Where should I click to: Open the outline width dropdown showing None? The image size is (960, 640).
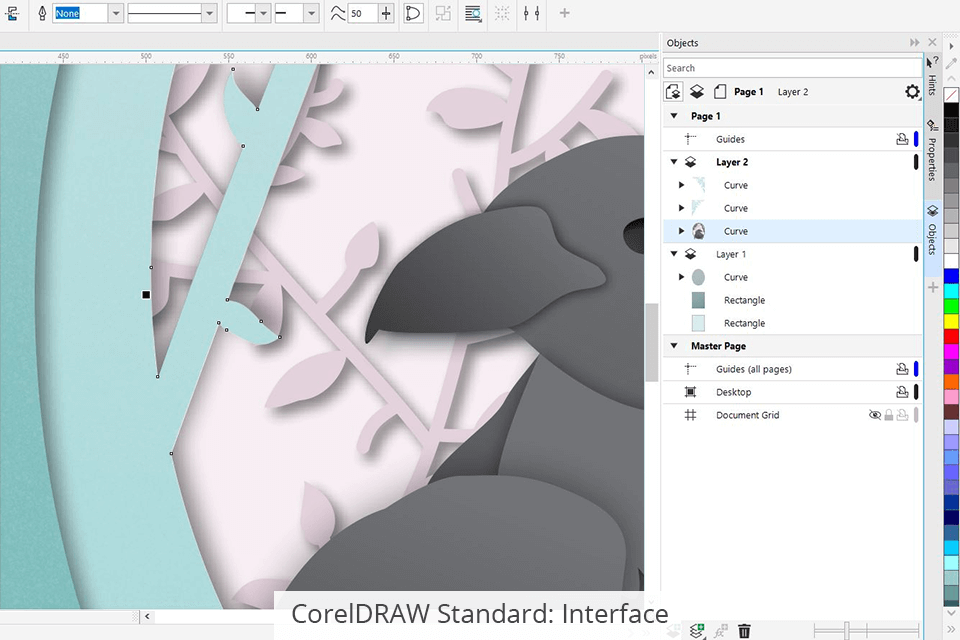coord(116,13)
